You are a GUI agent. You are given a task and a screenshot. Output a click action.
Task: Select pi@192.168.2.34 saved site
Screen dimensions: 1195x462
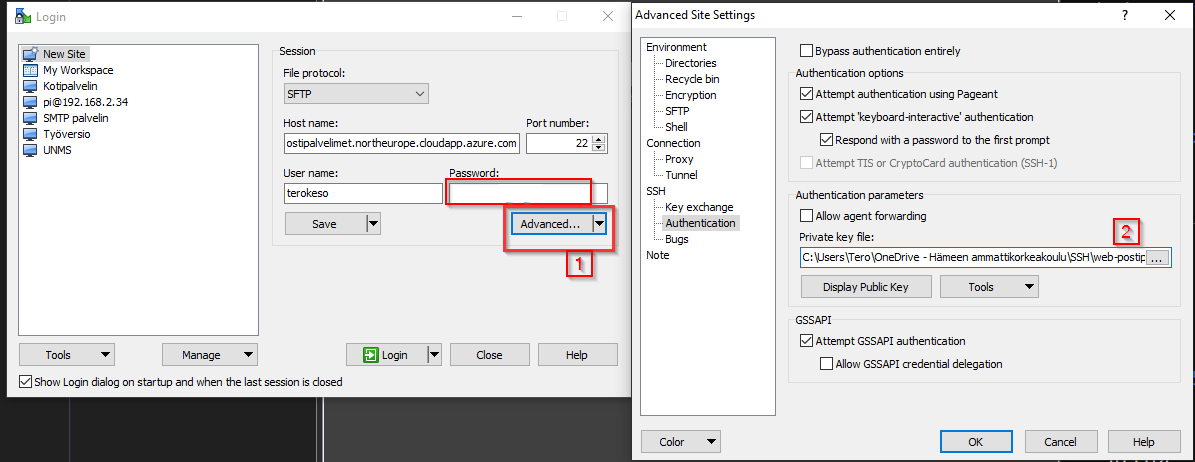click(x=85, y=102)
